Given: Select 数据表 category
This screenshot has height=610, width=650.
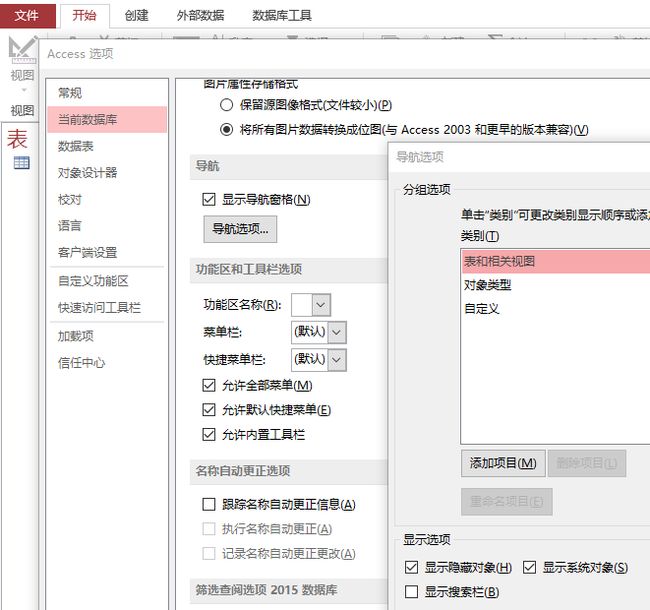Looking at the screenshot, I should [x=107, y=146].
